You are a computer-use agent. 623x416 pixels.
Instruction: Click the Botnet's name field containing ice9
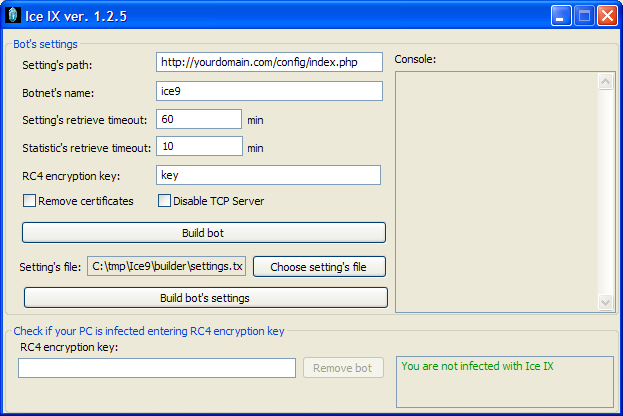[x=269, y=91]
